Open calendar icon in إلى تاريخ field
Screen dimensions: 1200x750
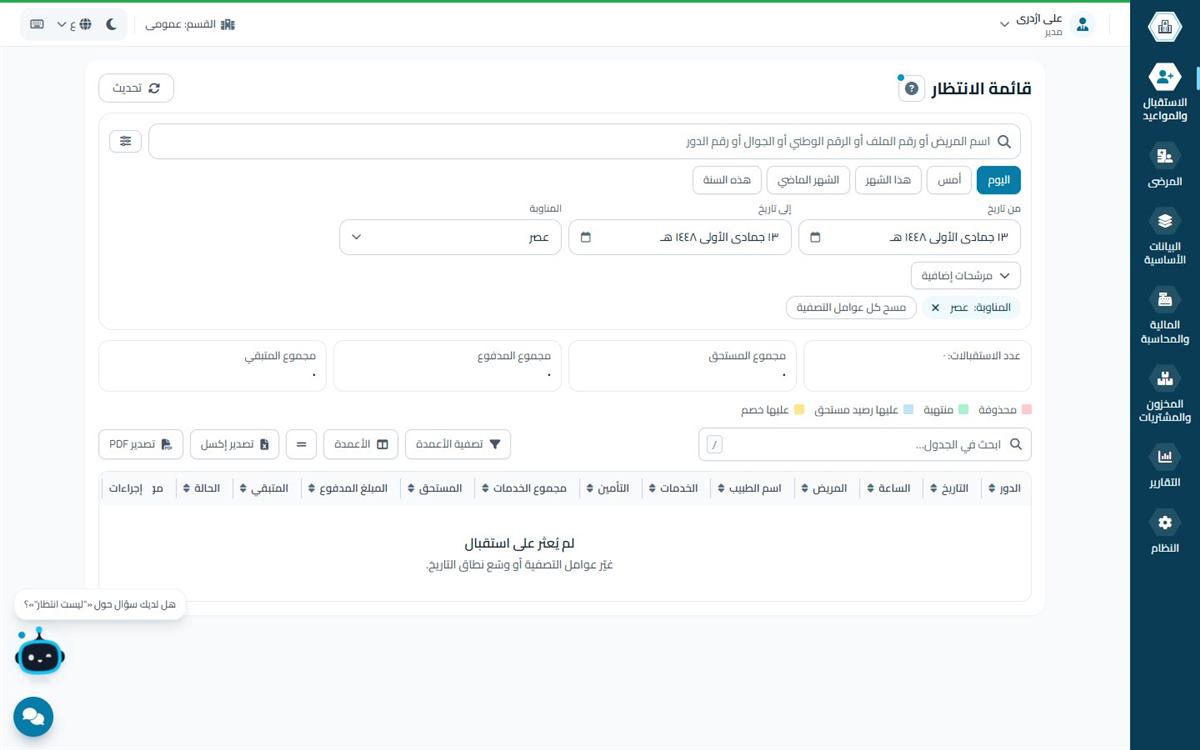586,238
